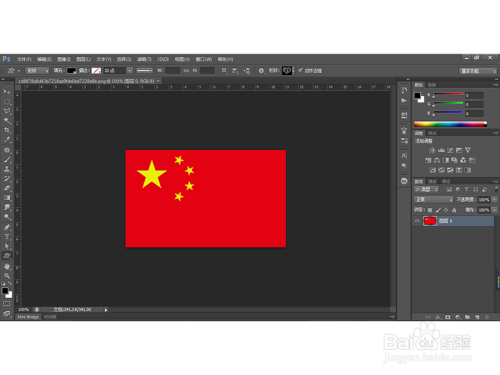The width and height of the screenshot is (500, 375).
Task: Open workspace switcher dropdown
Action: tap(478, 71)
